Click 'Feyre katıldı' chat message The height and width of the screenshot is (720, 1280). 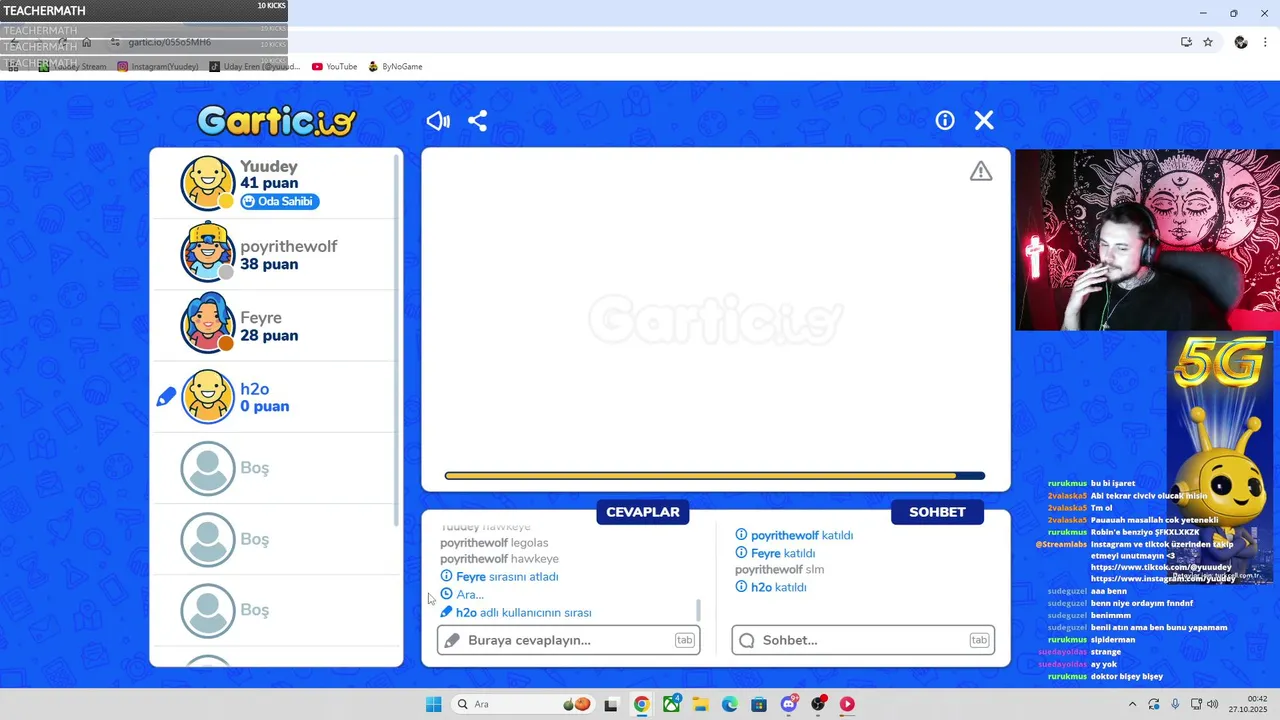tap(775, 554)
